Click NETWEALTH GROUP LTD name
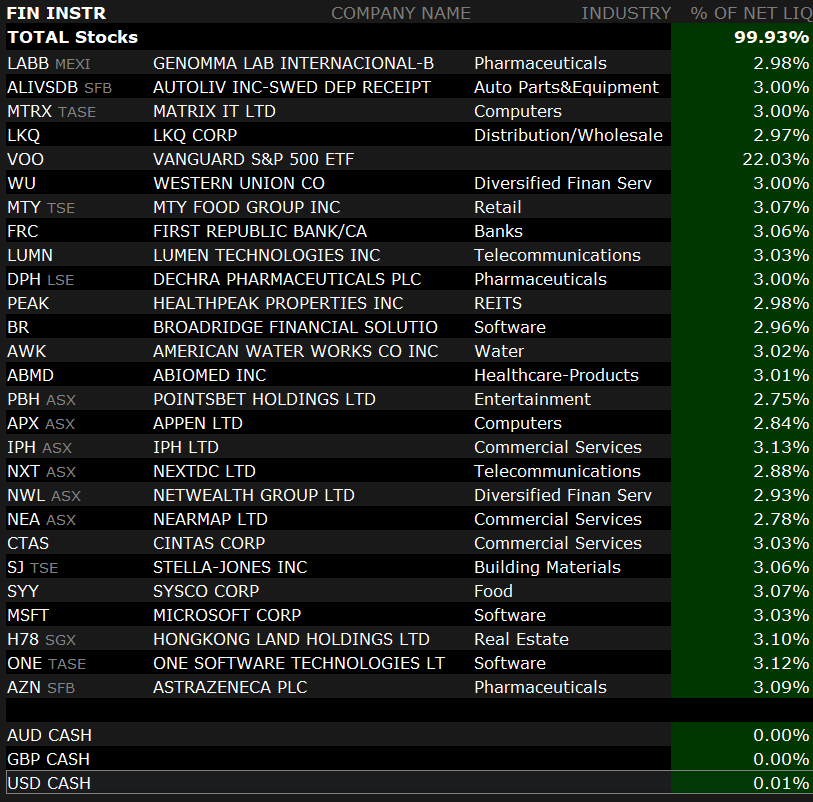This screenshot has height=802, width=813. tap(254, 496)
